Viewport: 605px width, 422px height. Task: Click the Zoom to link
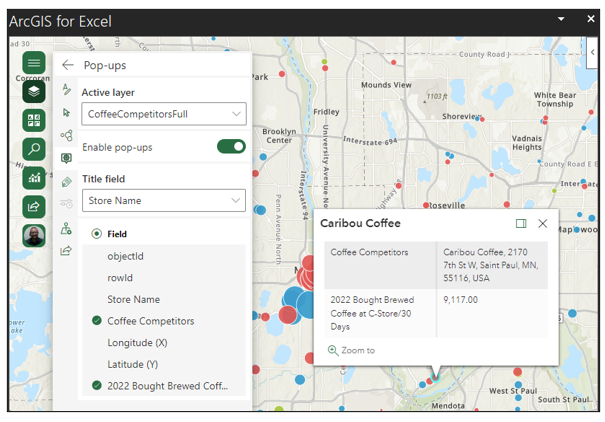pyautogui.click(x=358, y=350)
